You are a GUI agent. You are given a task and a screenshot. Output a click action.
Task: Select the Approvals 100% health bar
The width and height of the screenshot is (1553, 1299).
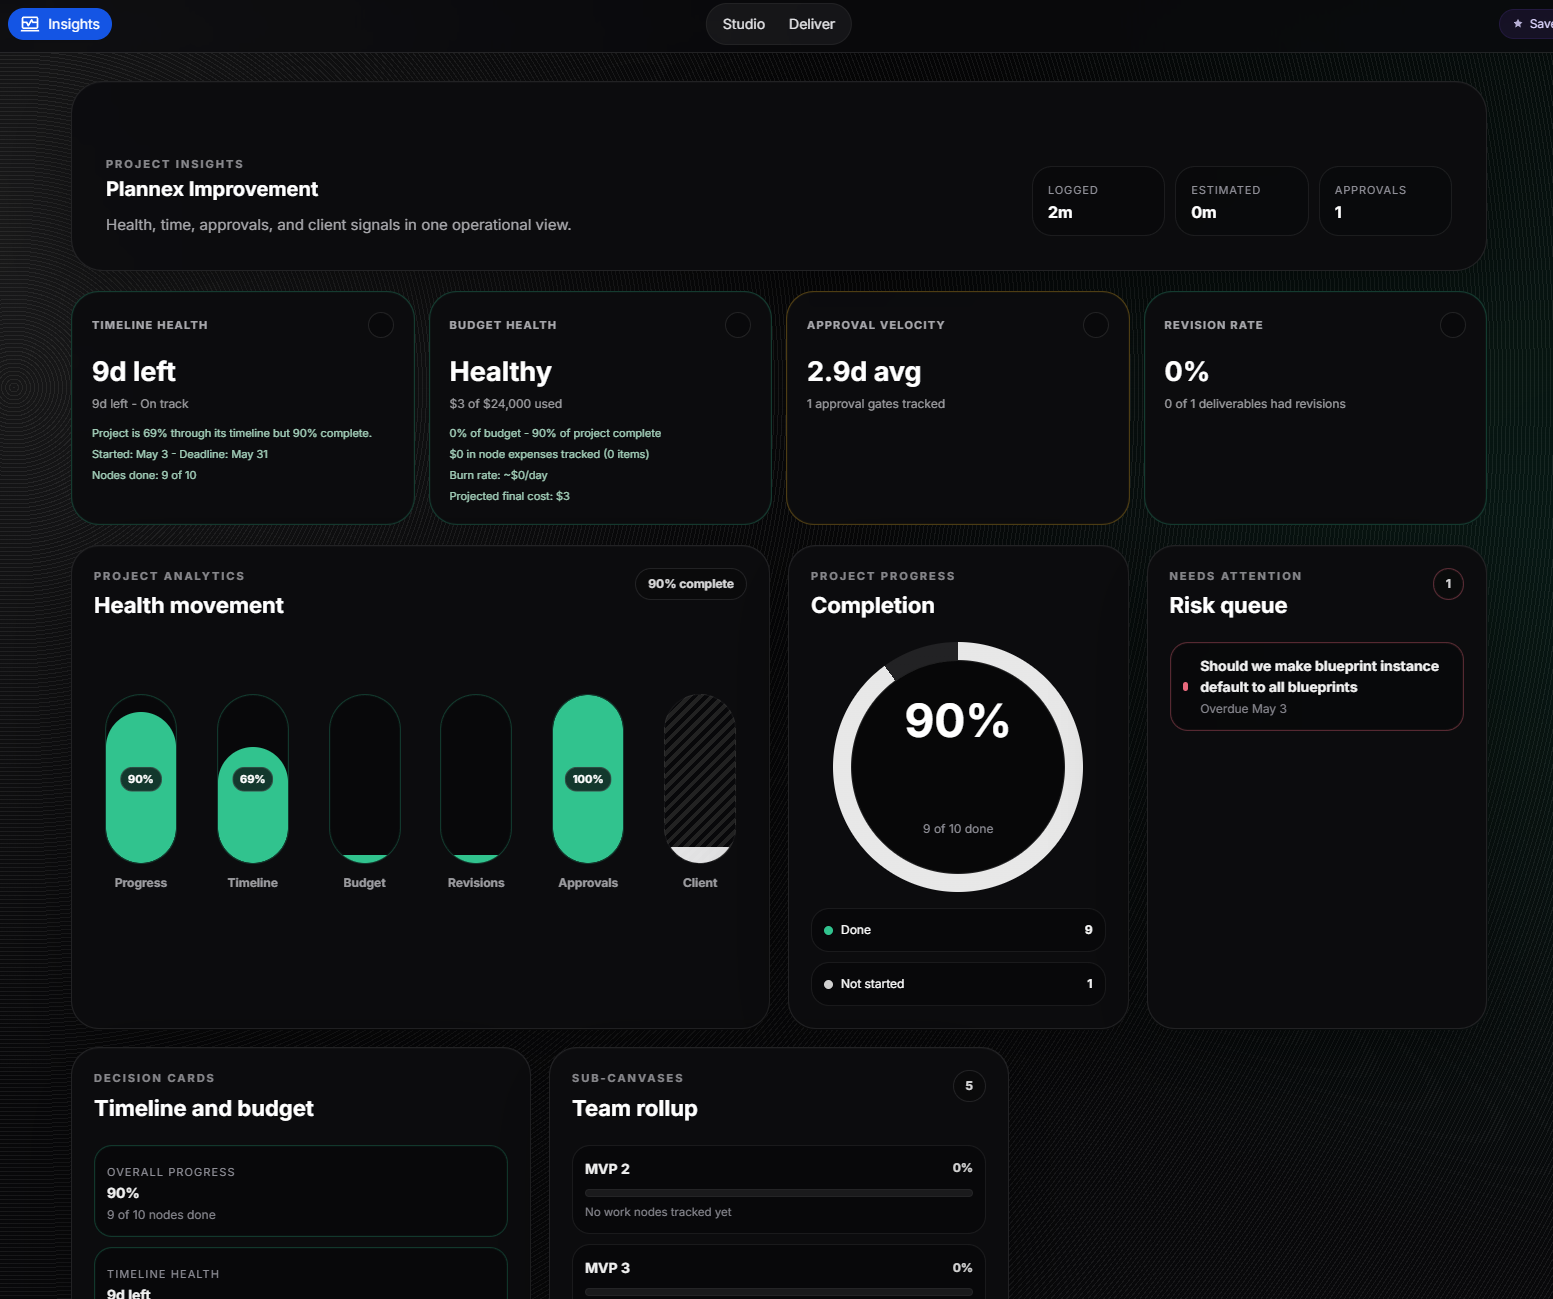coord(588,779)
